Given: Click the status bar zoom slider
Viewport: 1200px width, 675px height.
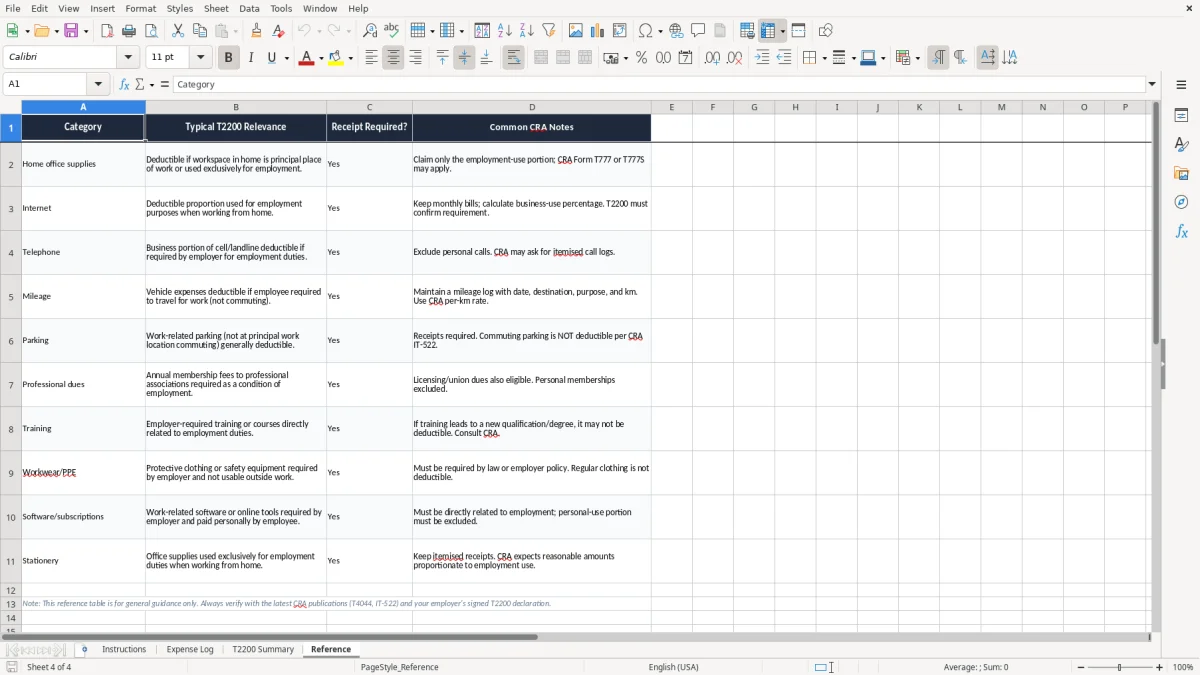Looking at the screenshot, I should pyautogui.click(x=1120, y=667).
